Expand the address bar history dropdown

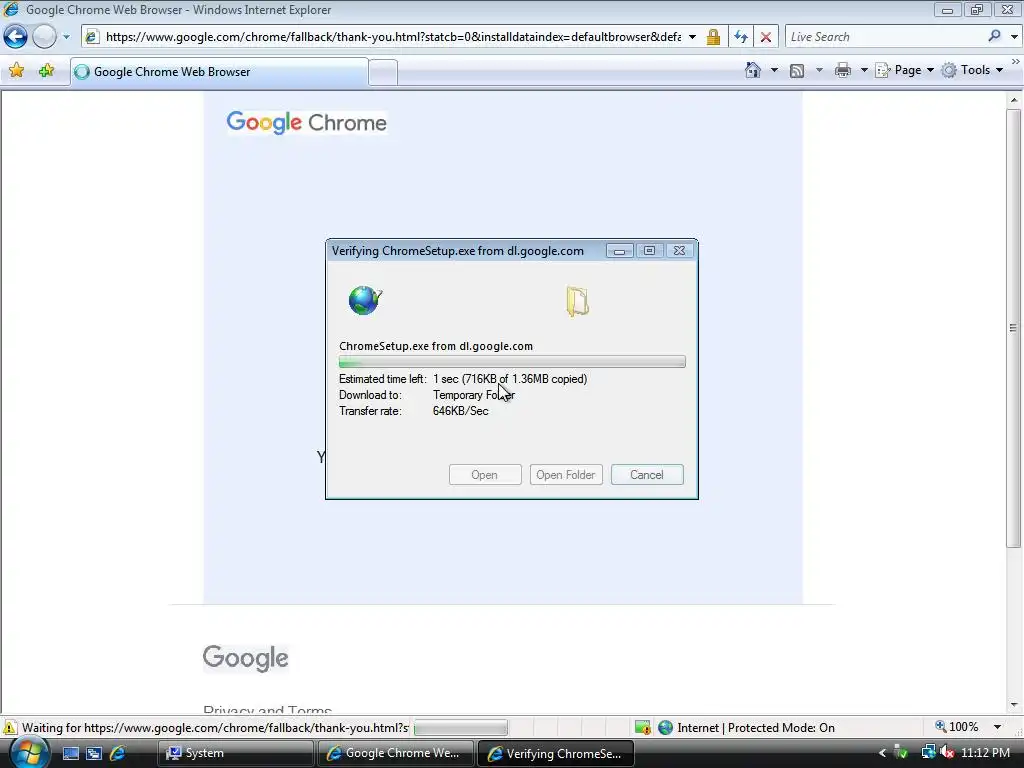(692, 37)
